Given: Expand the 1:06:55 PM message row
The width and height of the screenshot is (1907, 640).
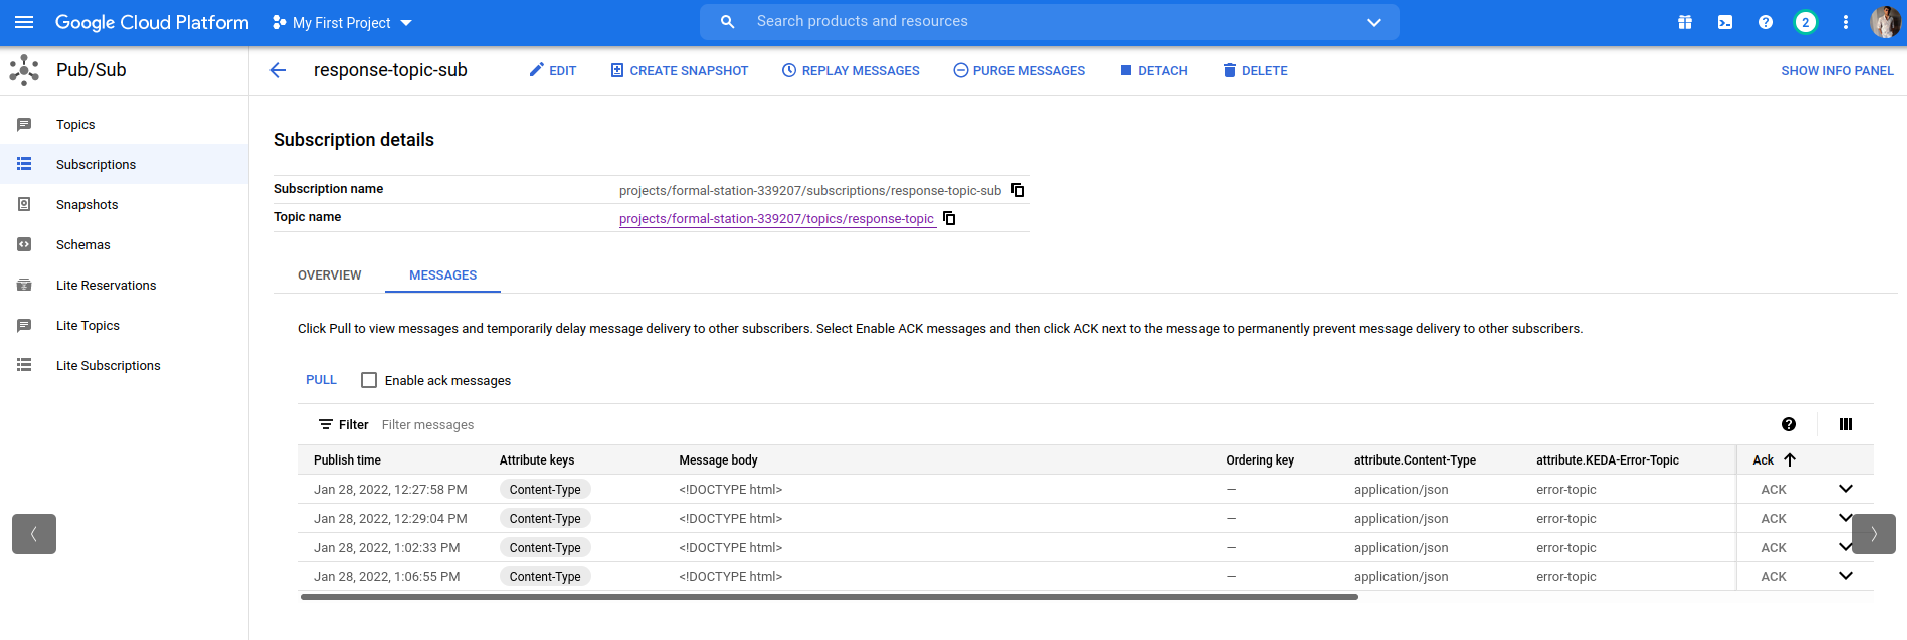Looking at the screenshot, I should pos(1845,576).
